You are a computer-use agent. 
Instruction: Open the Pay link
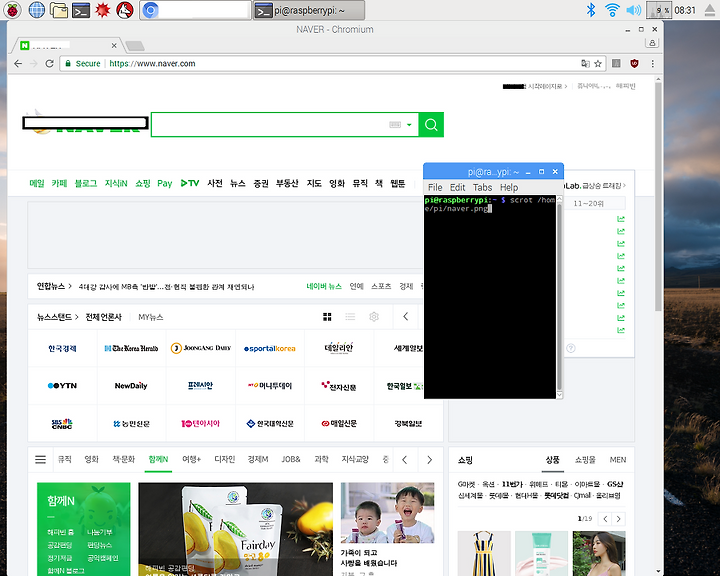[x=164, y=183]
